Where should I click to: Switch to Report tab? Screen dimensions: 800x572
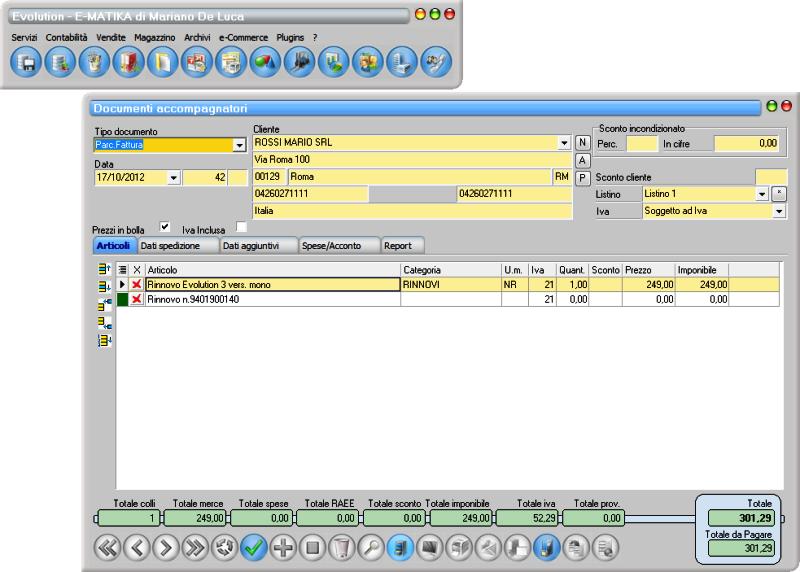(403, 246)
